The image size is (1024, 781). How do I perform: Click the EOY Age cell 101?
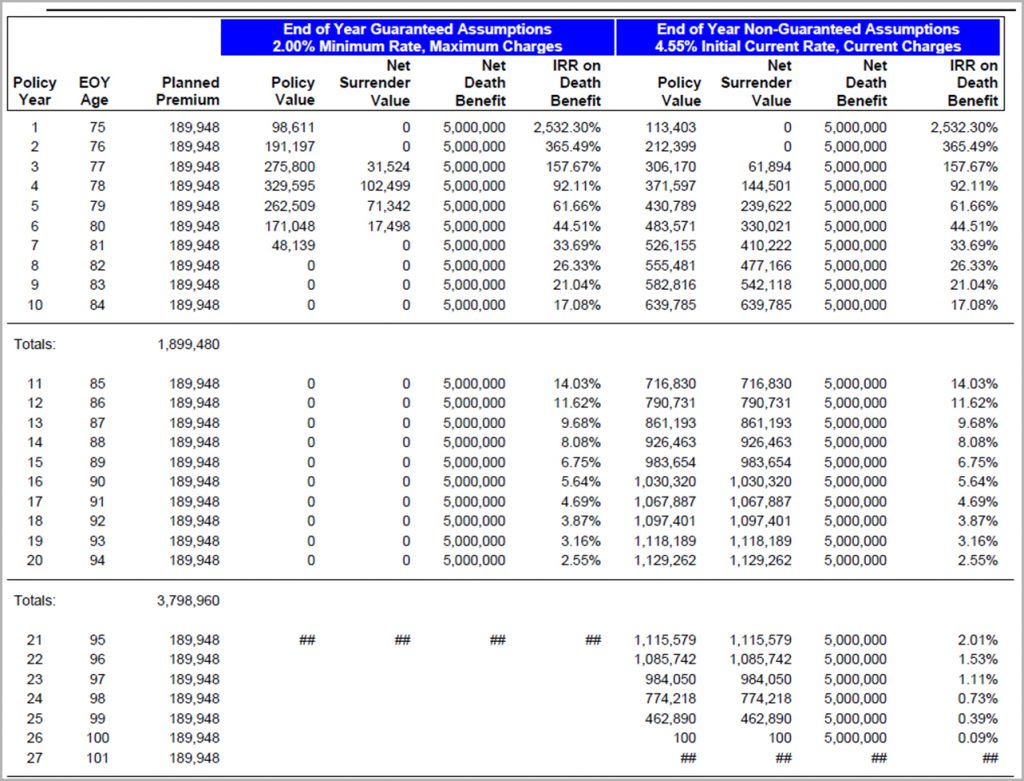[97, 758]
